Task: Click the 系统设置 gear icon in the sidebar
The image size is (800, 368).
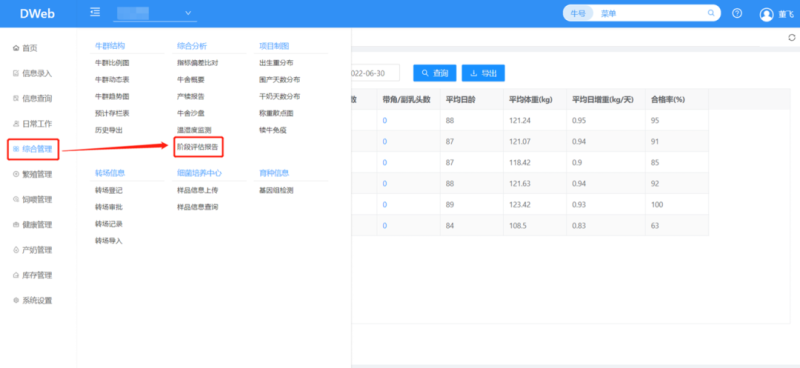Action: (16, 300)
